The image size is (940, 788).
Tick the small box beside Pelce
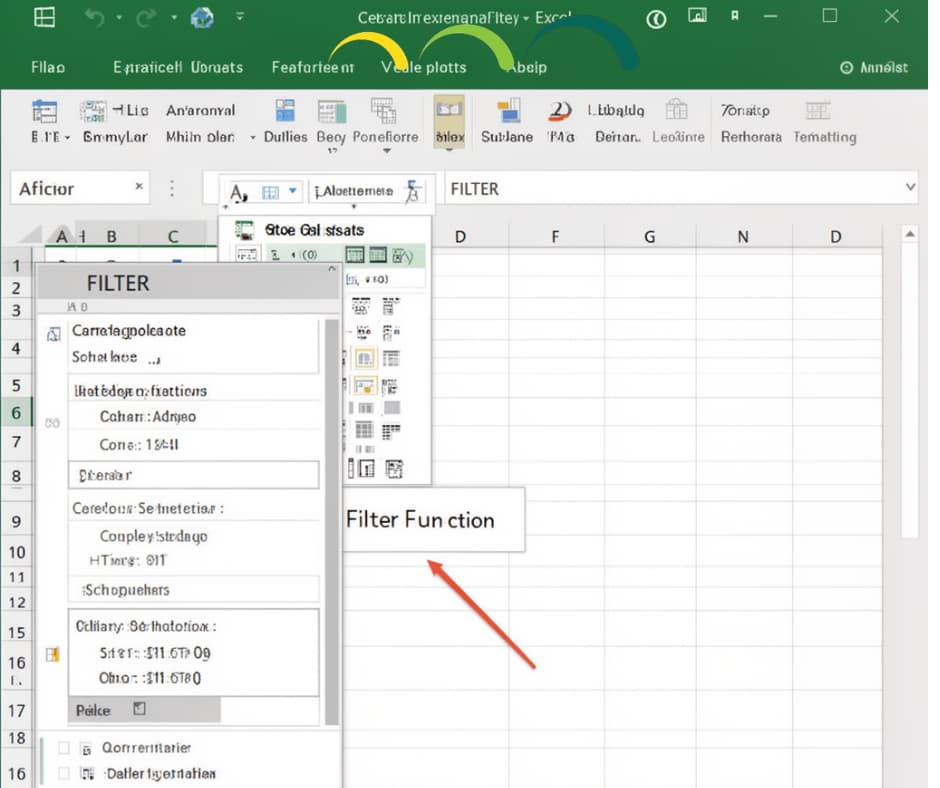[139, 709]
